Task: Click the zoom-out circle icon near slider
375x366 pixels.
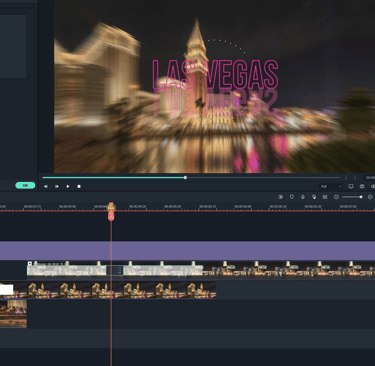Action: [x=336, y=197]
